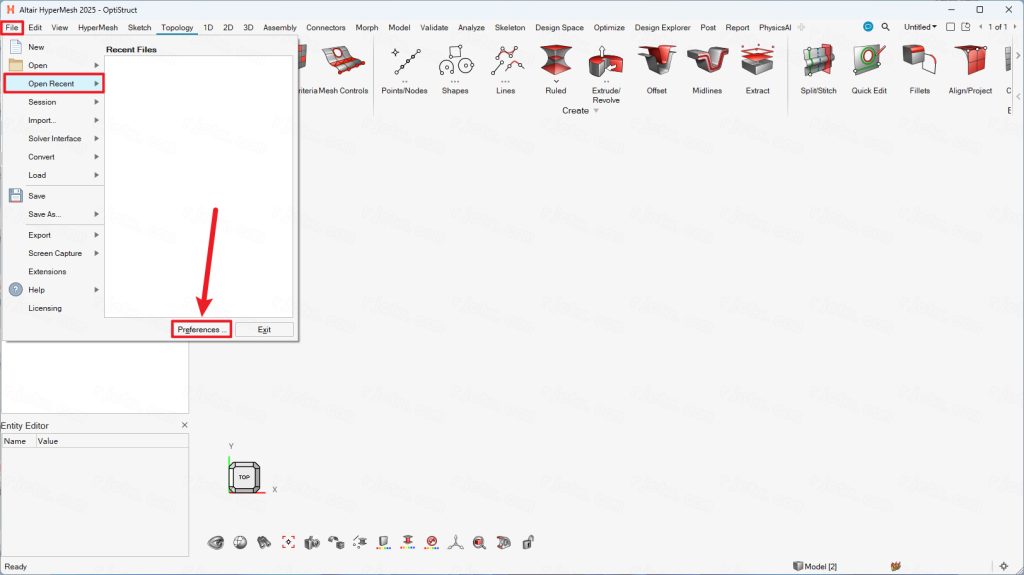Select the Points/Nodes tool

[404, 63]
